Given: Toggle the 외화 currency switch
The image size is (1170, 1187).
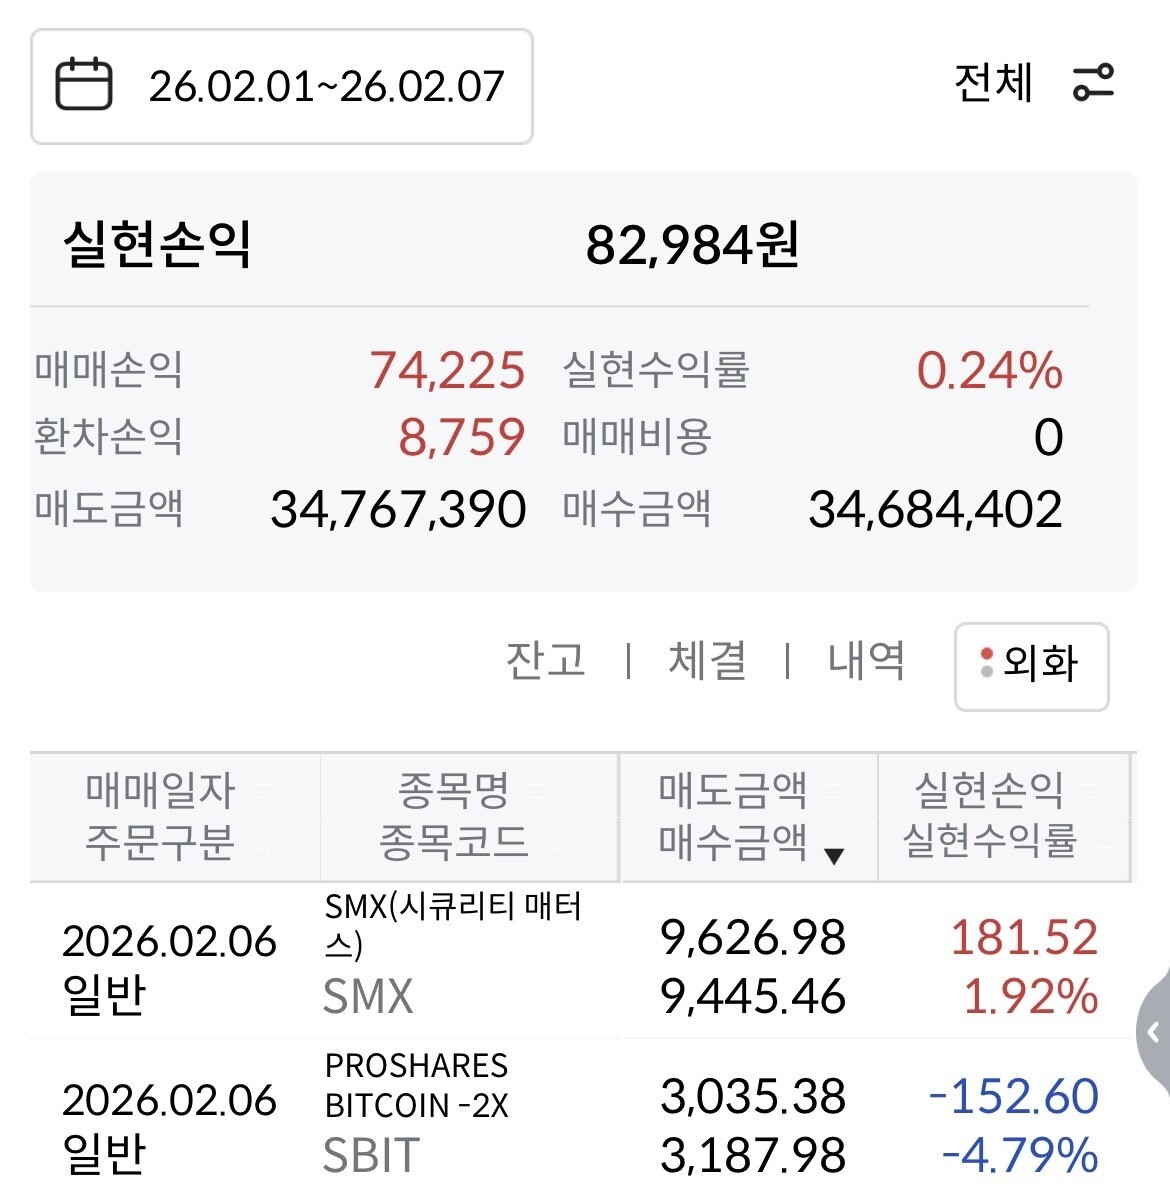Looking at the screenshot, I should (1031, 666).
